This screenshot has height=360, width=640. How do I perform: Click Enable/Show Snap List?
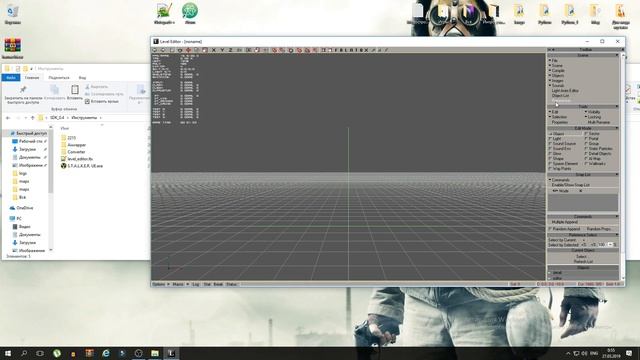(x=571, y=185)
